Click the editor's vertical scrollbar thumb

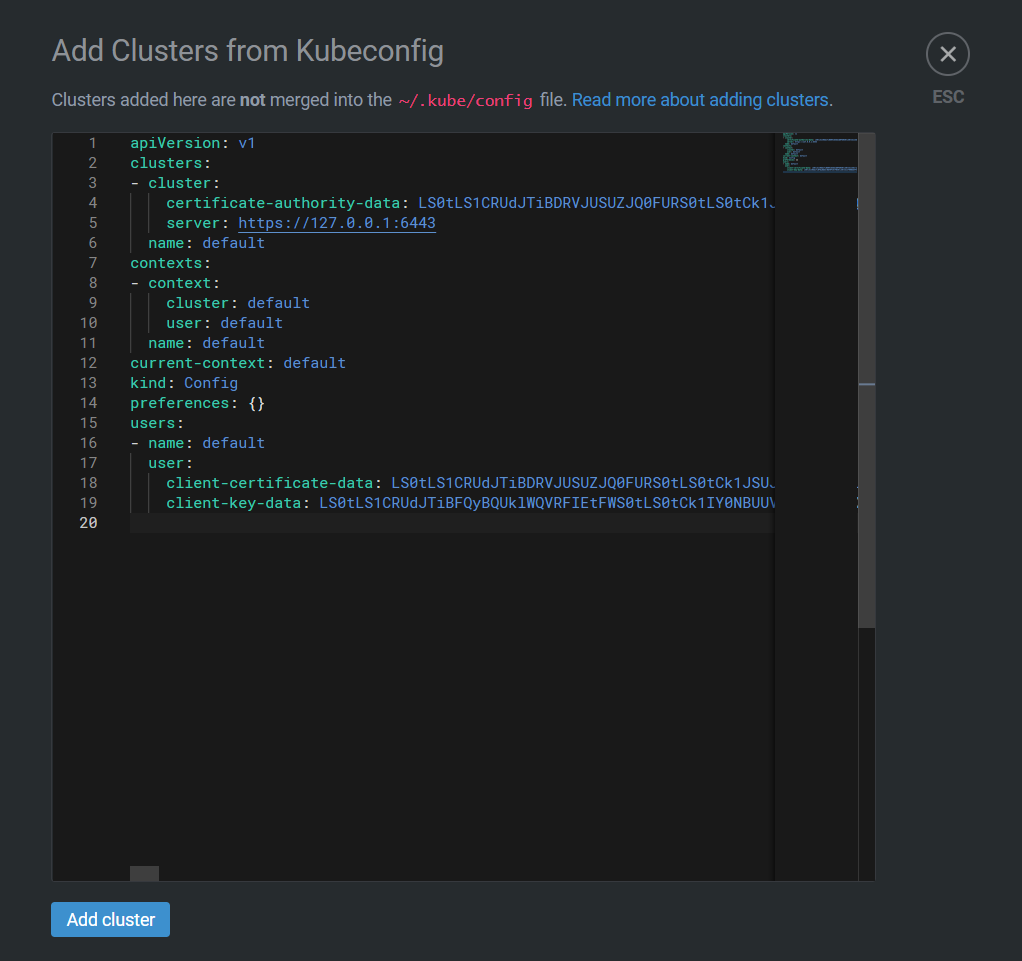point(866,380)
